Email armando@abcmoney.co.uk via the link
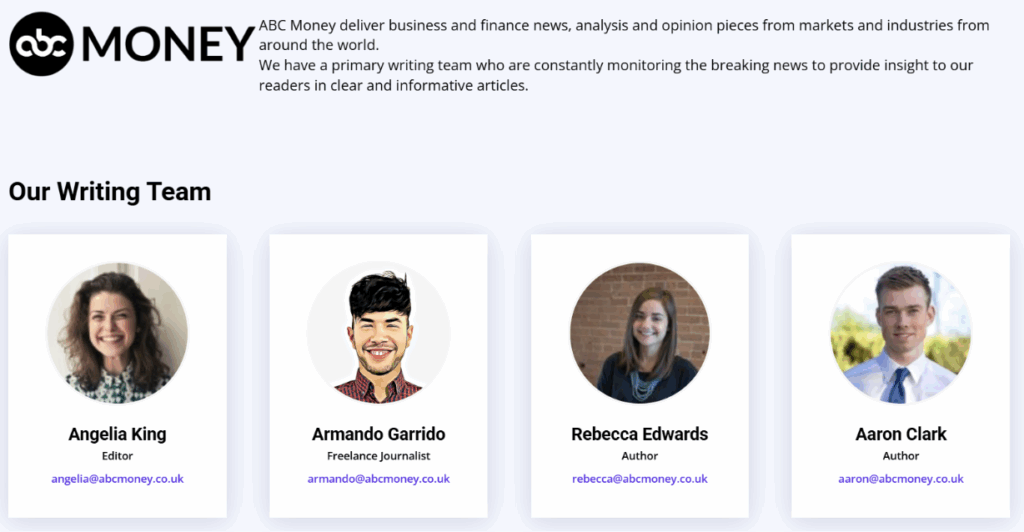Image resolution: width=1024 pixels, height=532 pixels. (378, 479)
